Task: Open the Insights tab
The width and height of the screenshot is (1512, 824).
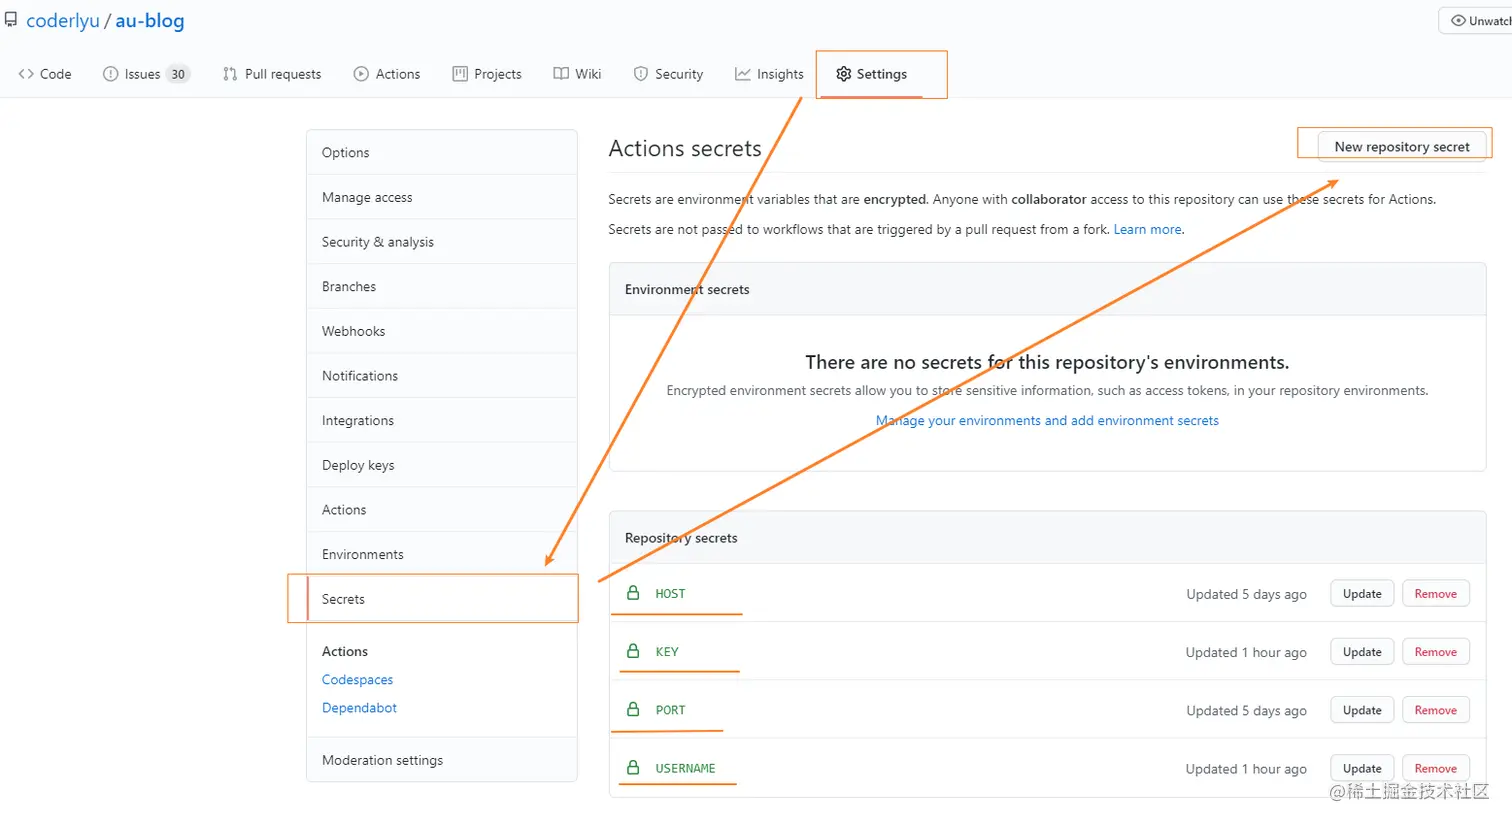Action: [769, 74]
